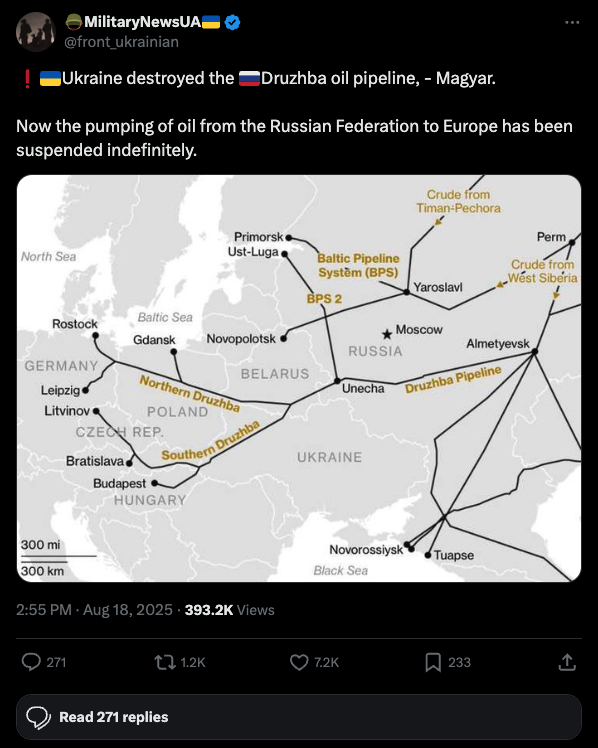
Task: Open MilitaryNewsUA profile avatar
Action: coord(36,32)
